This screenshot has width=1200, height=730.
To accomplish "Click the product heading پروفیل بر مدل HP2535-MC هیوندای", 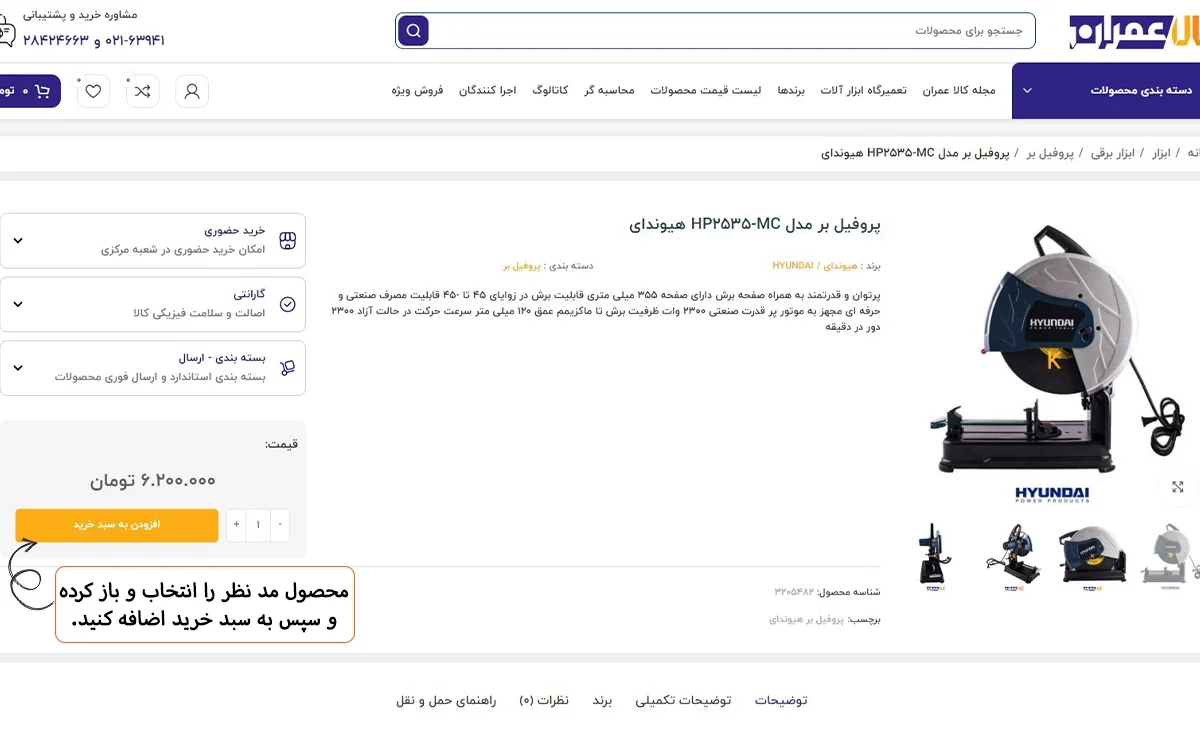I will (755, 224).
